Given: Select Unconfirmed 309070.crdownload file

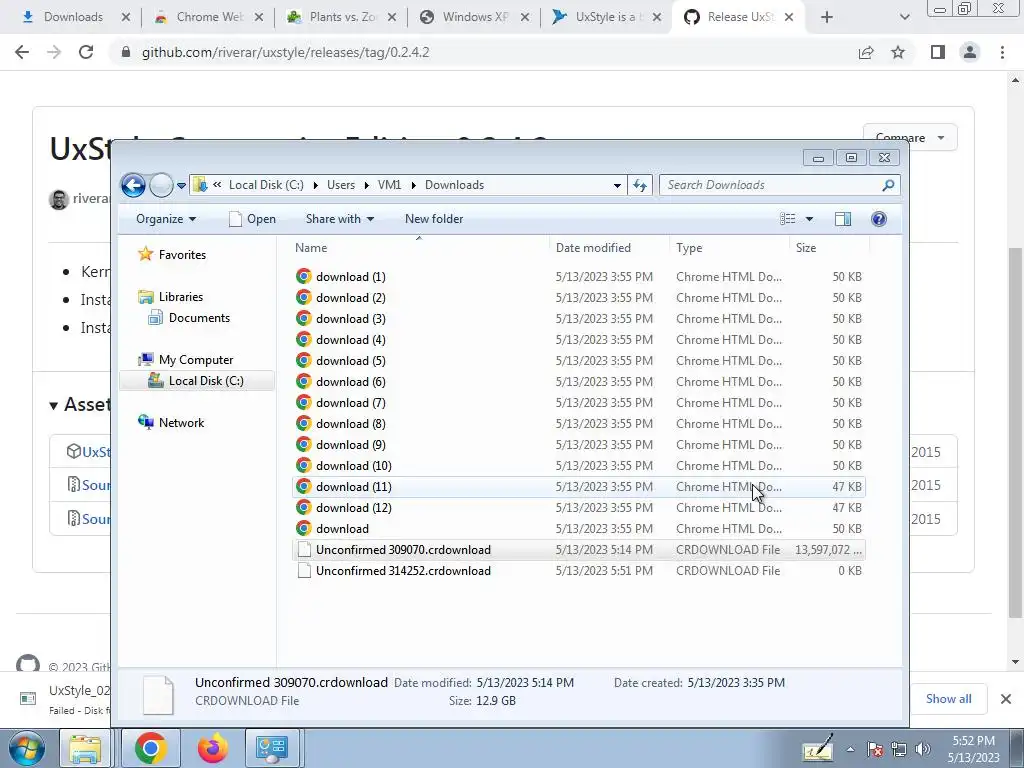Looking at the screenshot, I should click(579, 550).
